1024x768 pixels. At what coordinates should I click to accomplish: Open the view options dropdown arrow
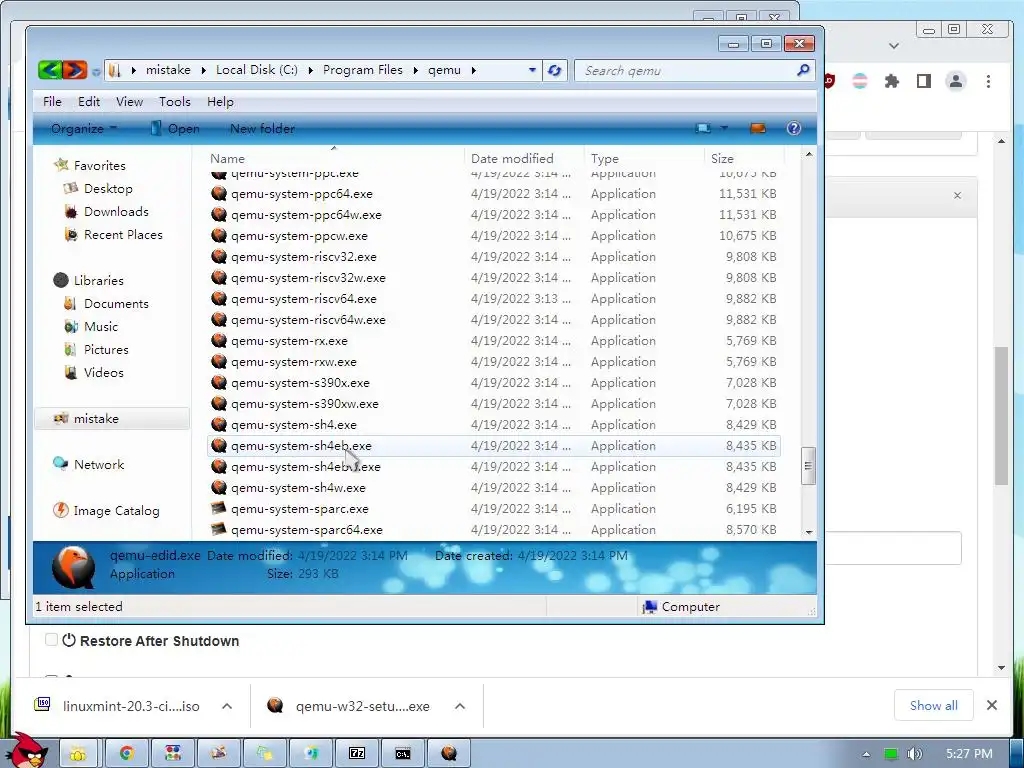tap(724, 128)
